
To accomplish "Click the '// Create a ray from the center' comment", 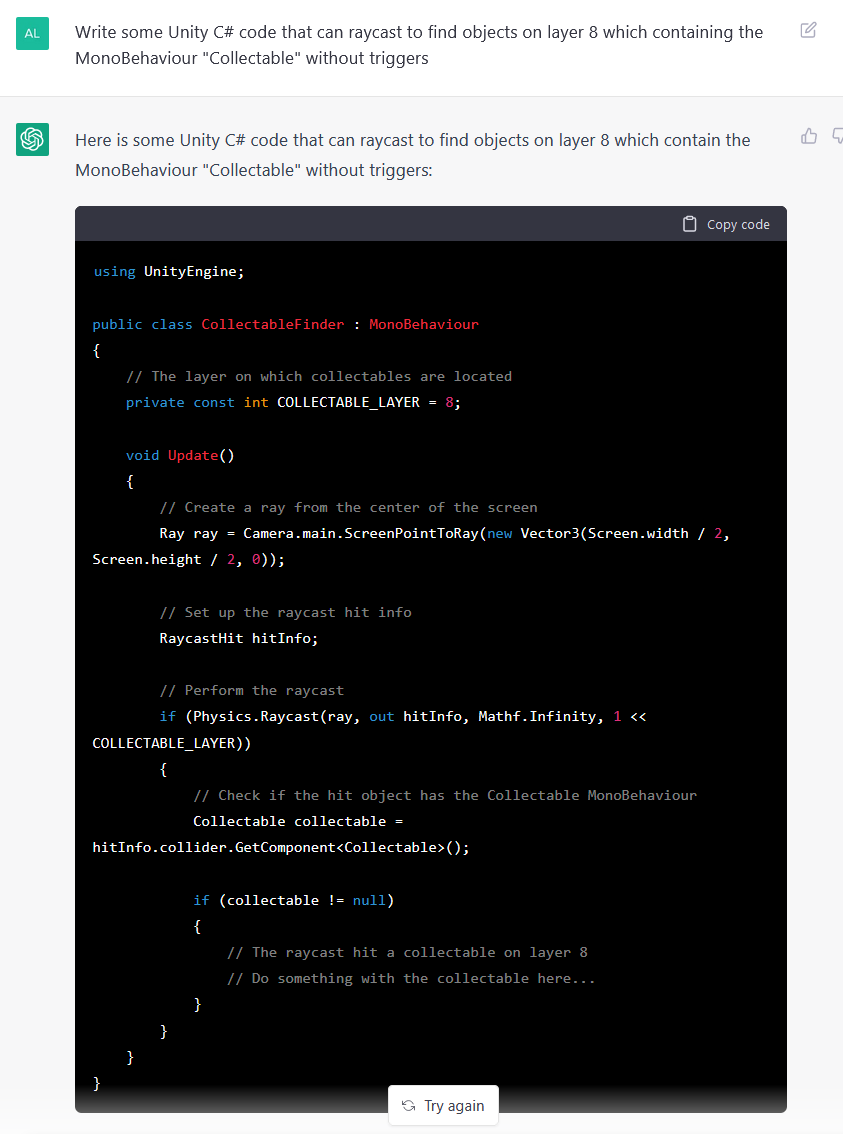I will pyautogui.click(x=348, y=507).
